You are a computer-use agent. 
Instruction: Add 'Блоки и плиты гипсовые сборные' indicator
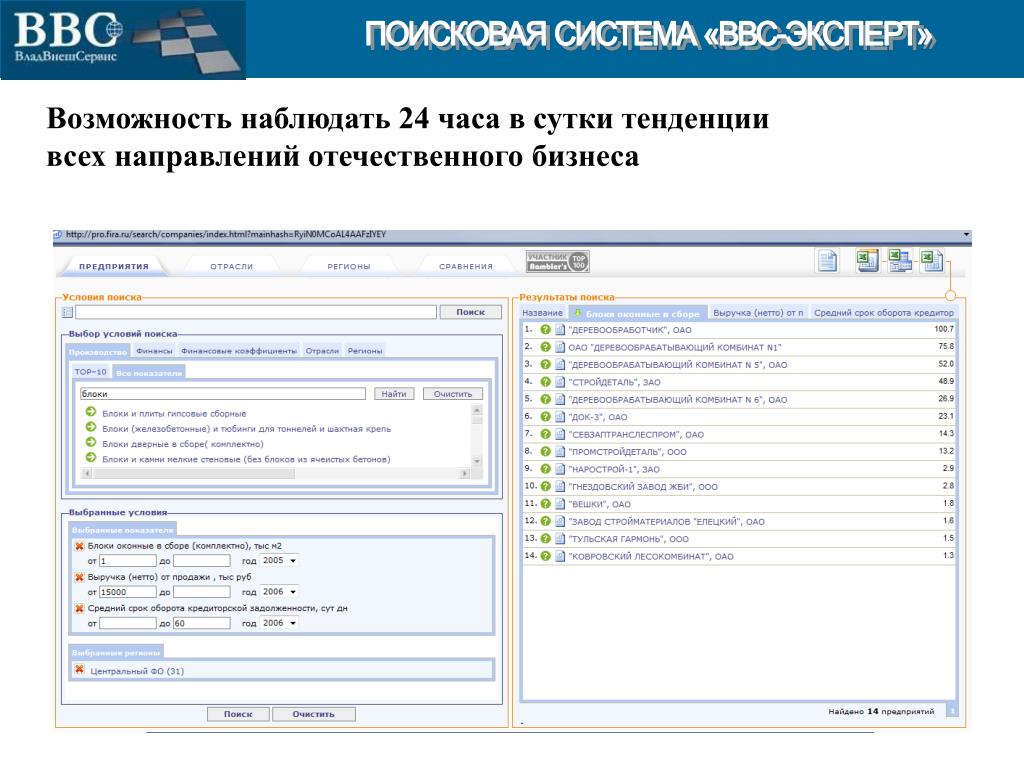tap(91, 412)
